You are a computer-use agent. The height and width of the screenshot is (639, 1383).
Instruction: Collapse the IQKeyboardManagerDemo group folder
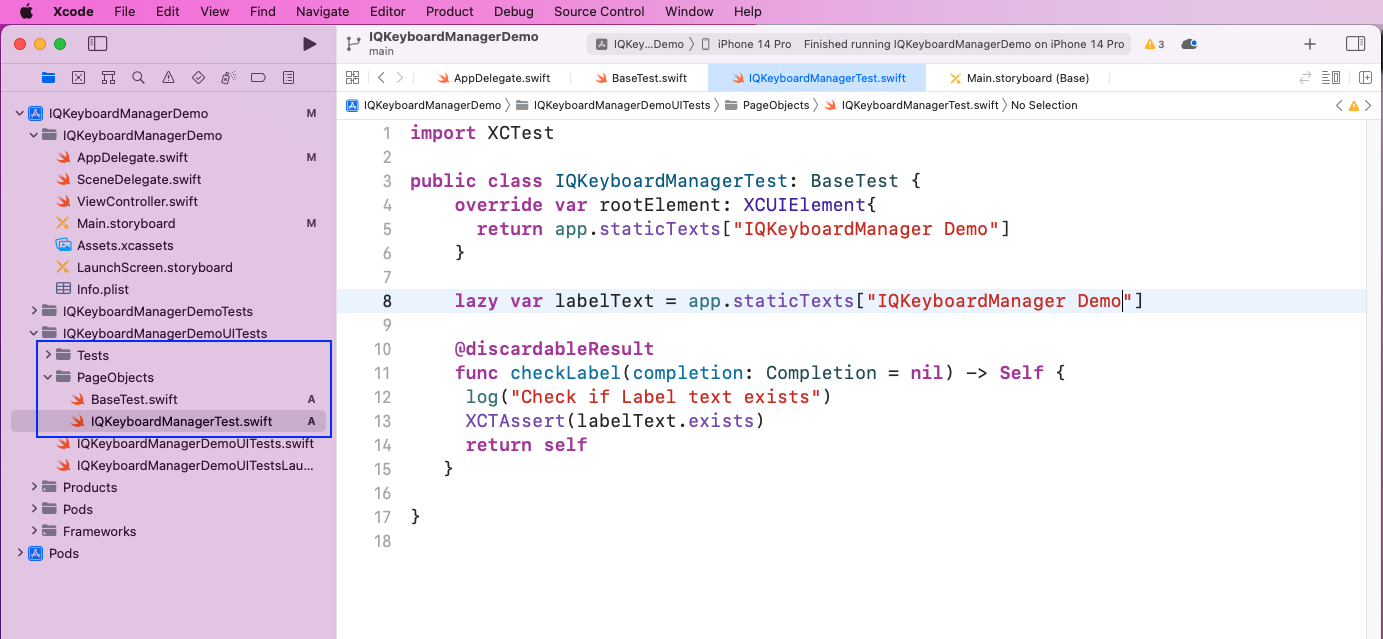[34, 136]
